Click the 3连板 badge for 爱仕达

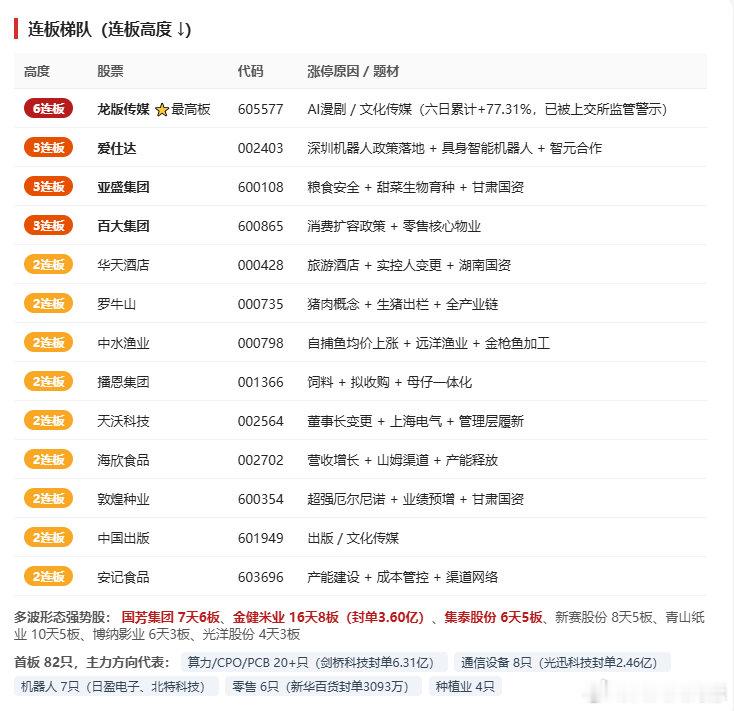(49, 147)
